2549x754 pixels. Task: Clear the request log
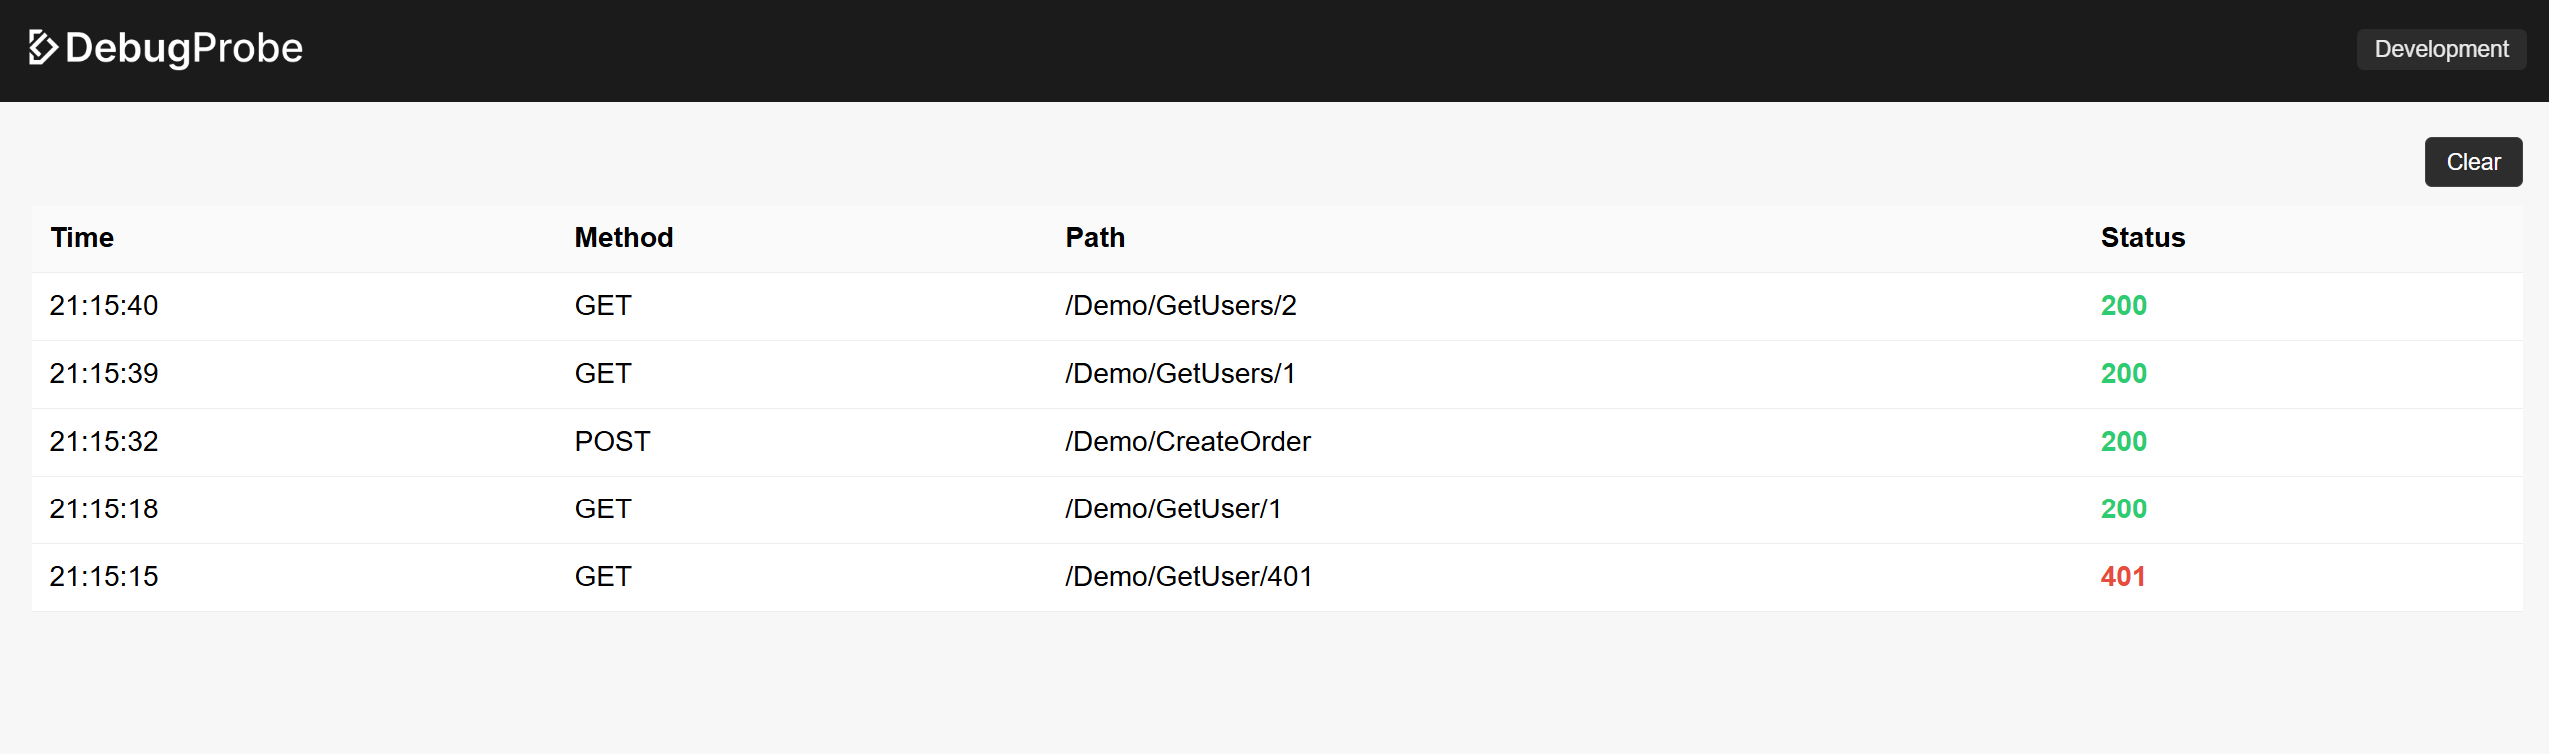(x=2473, y=162)
